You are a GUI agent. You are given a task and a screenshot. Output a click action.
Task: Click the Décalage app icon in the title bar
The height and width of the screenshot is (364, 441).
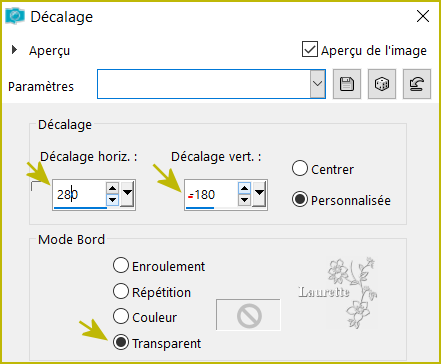15,16
